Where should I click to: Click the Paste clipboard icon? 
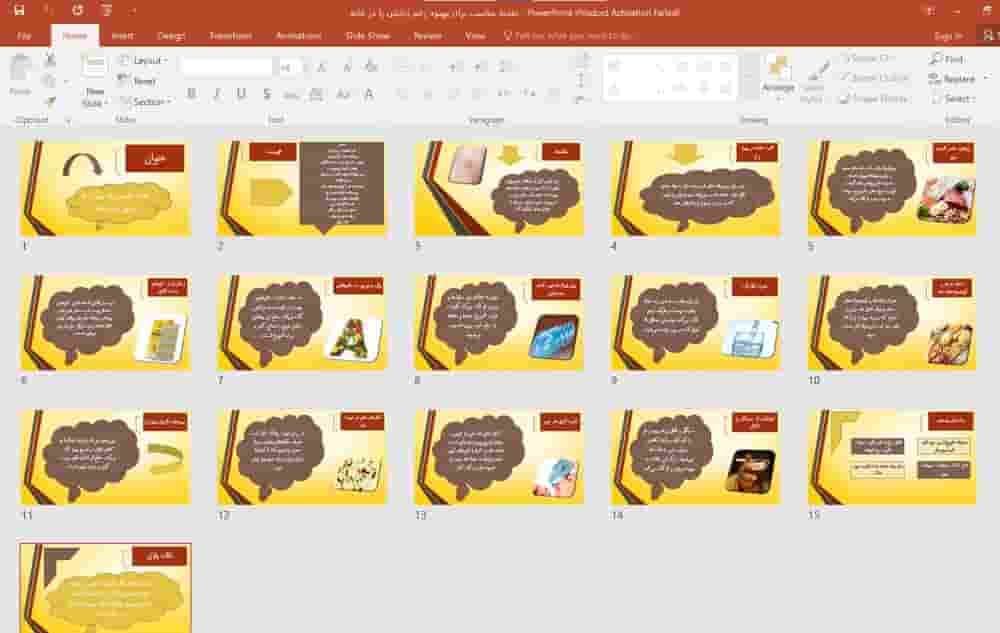tap(20, 75)
